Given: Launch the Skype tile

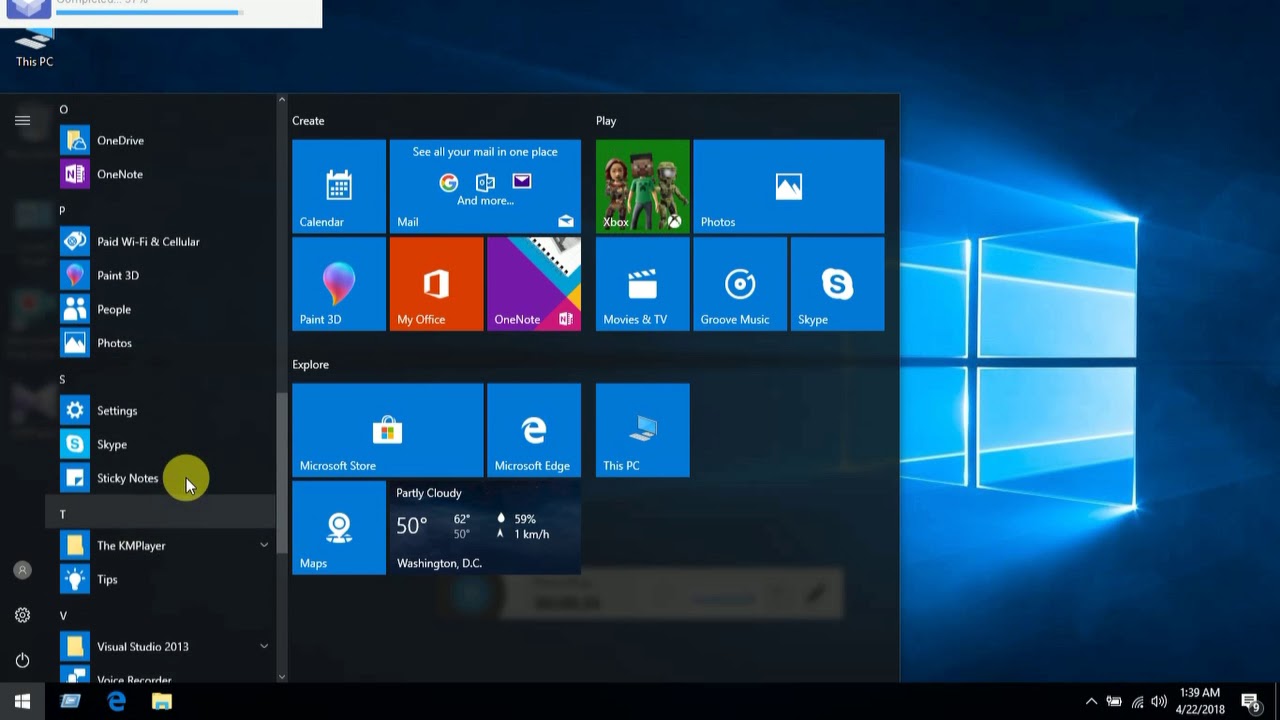Looking at the screenshot, I should [x=837, y=284].
